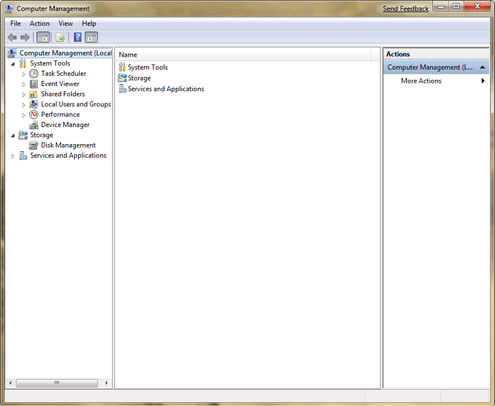Open Help via blue question mark icon

(x=78, y=37)
